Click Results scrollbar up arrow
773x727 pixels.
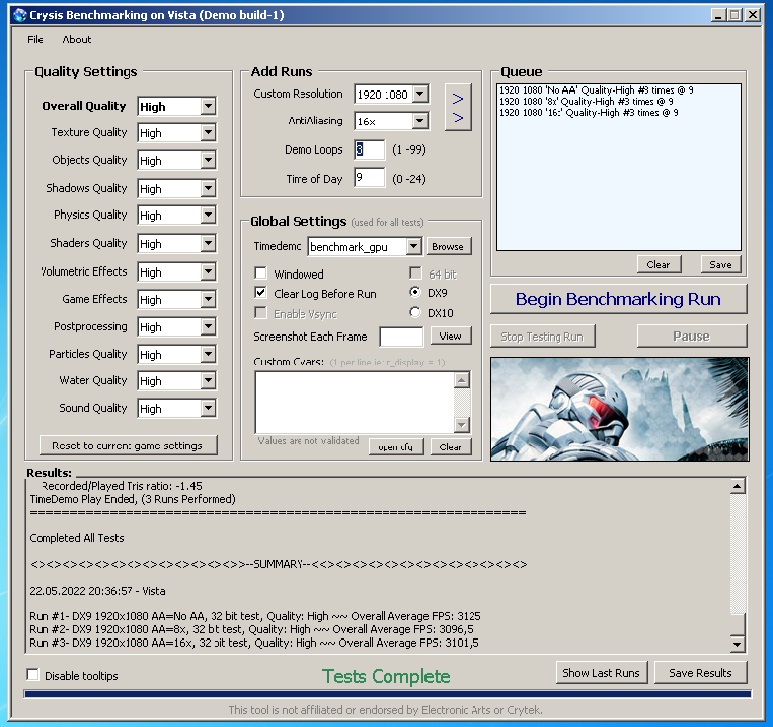coord(737,486)
